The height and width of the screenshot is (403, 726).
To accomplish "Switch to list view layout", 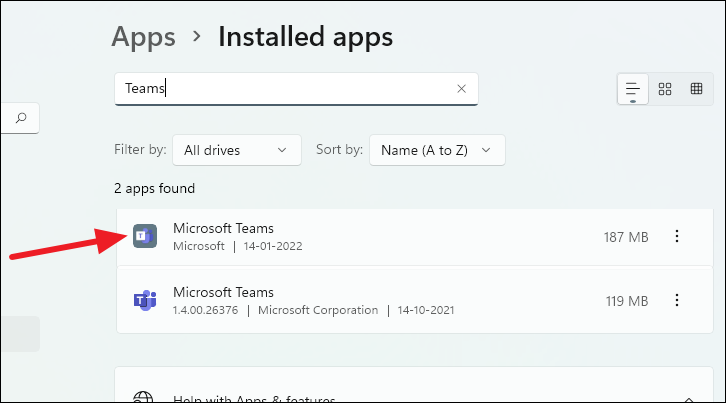I will 632,88.
